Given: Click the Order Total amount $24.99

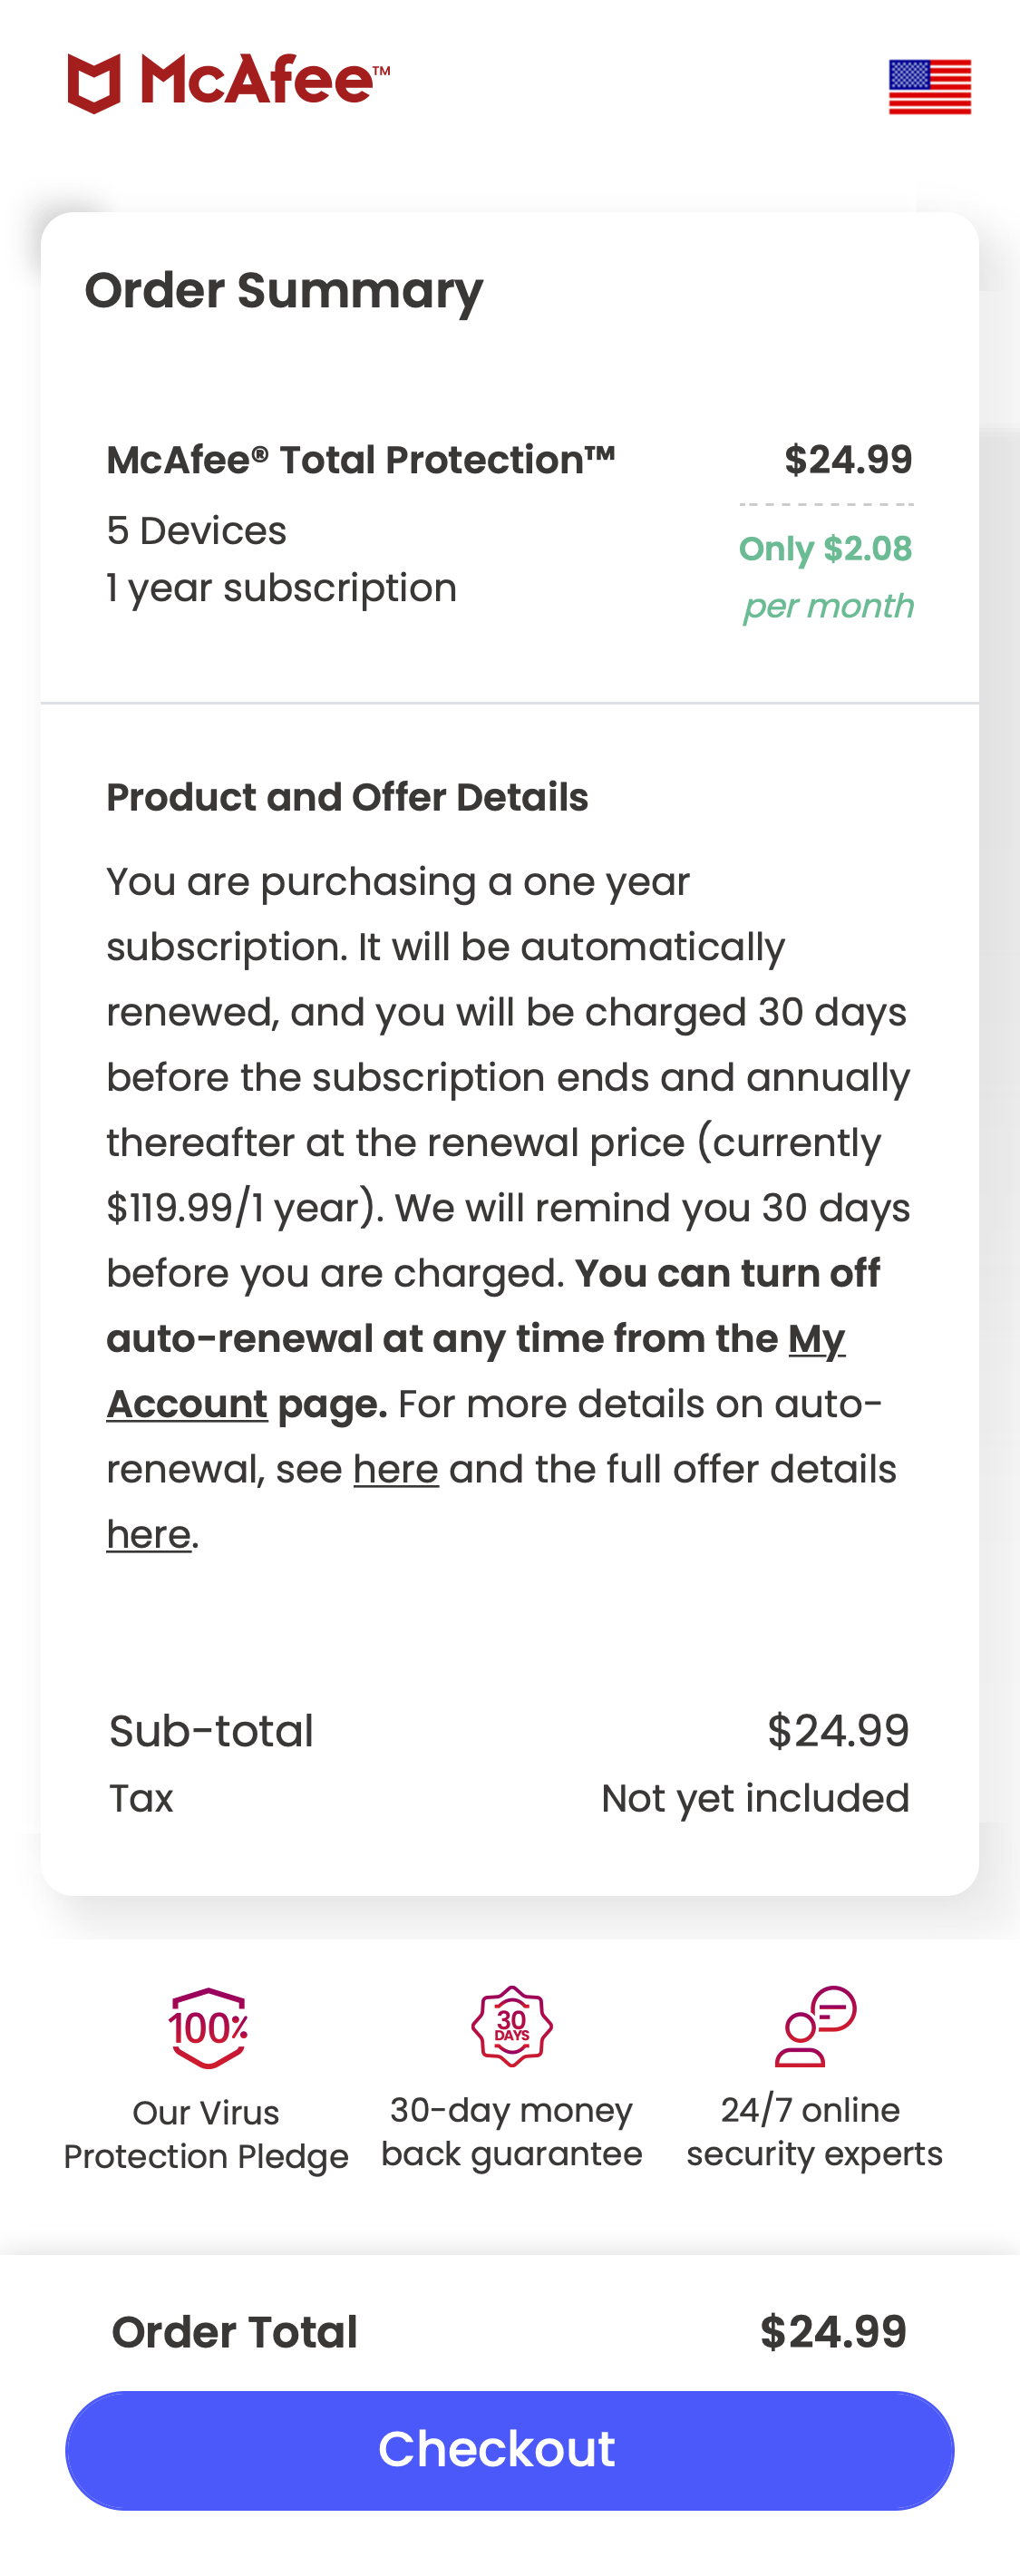Looking at the screenshot, I should click(833, 2332).
